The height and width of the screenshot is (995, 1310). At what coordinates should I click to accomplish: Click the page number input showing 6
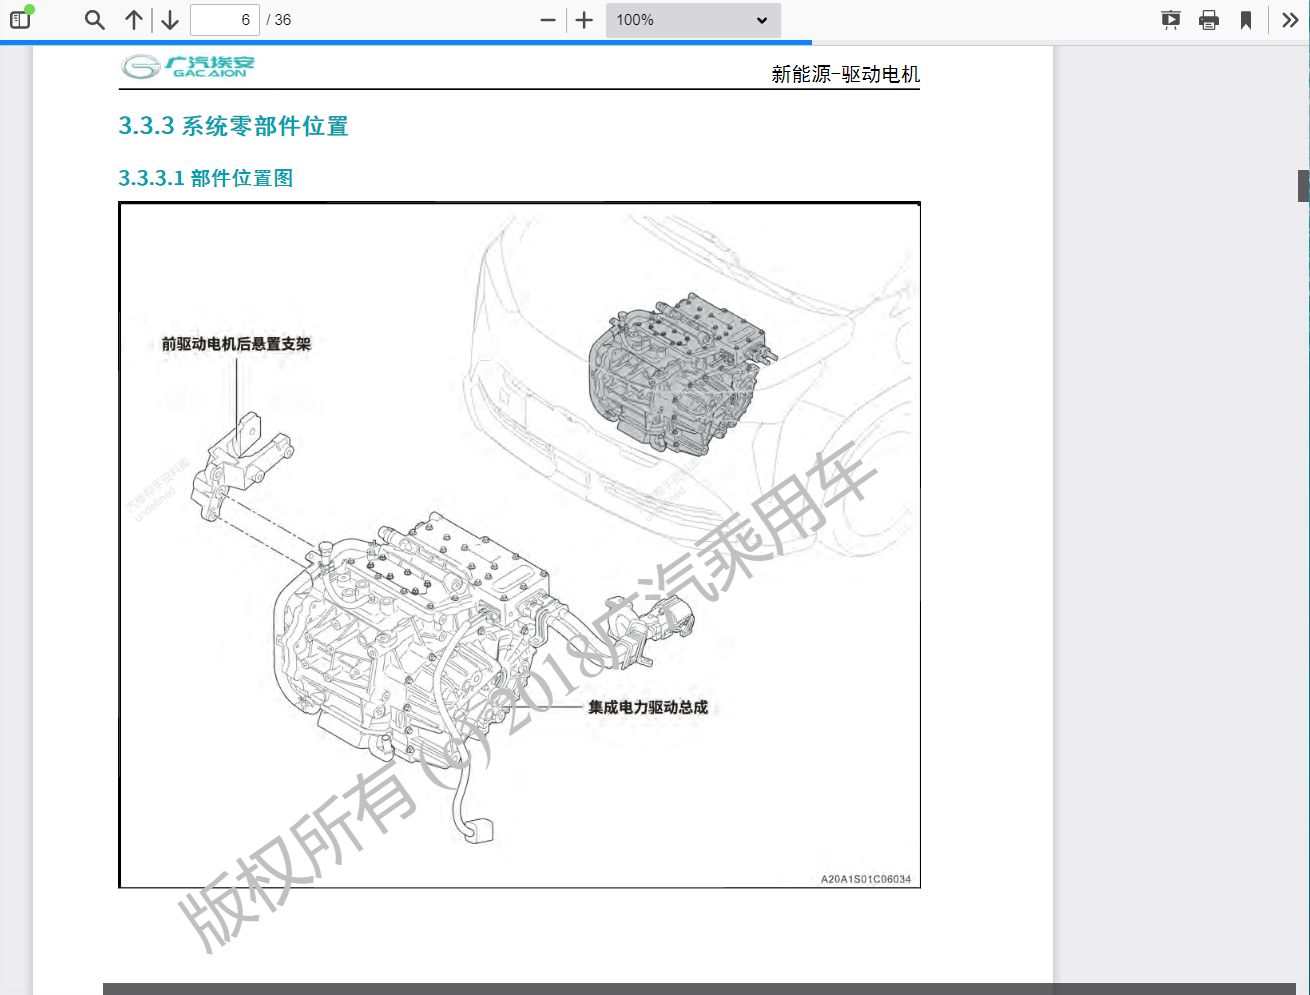tap(224, 19)
